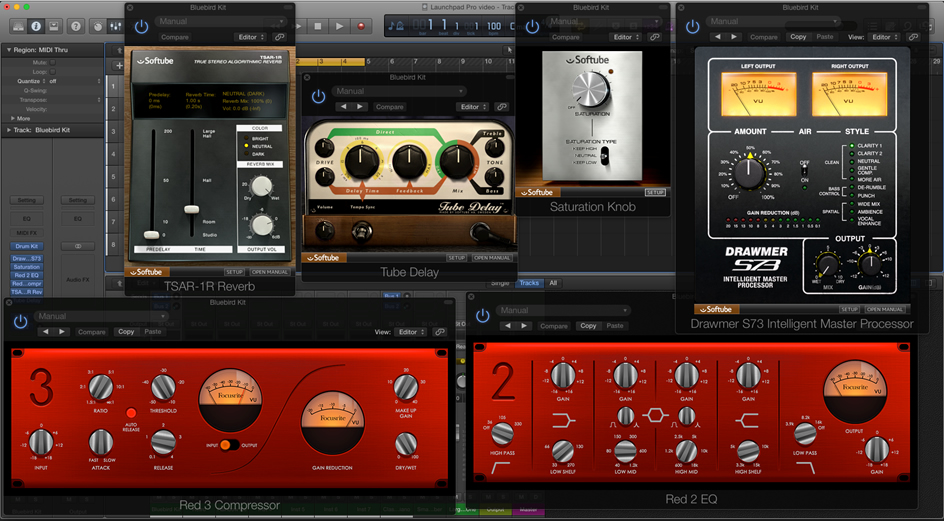Click the Tube Delay power button
Screen dimensions: 944x521
[319, 97]
